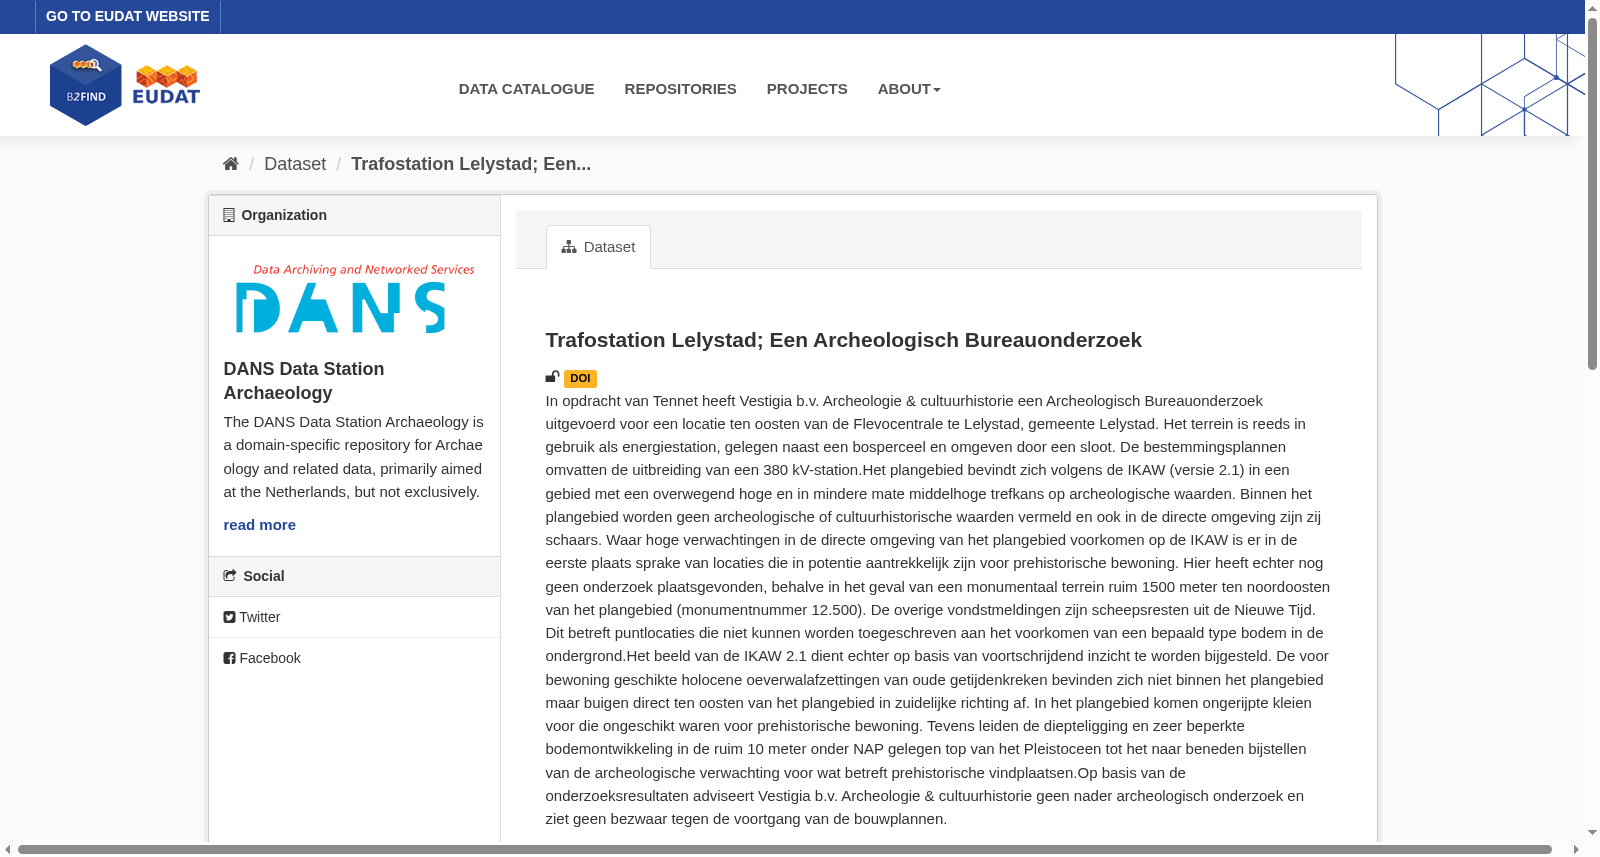Click the Twitter share link text
This screenshot has height=857, width=1600.
point(260,617)
